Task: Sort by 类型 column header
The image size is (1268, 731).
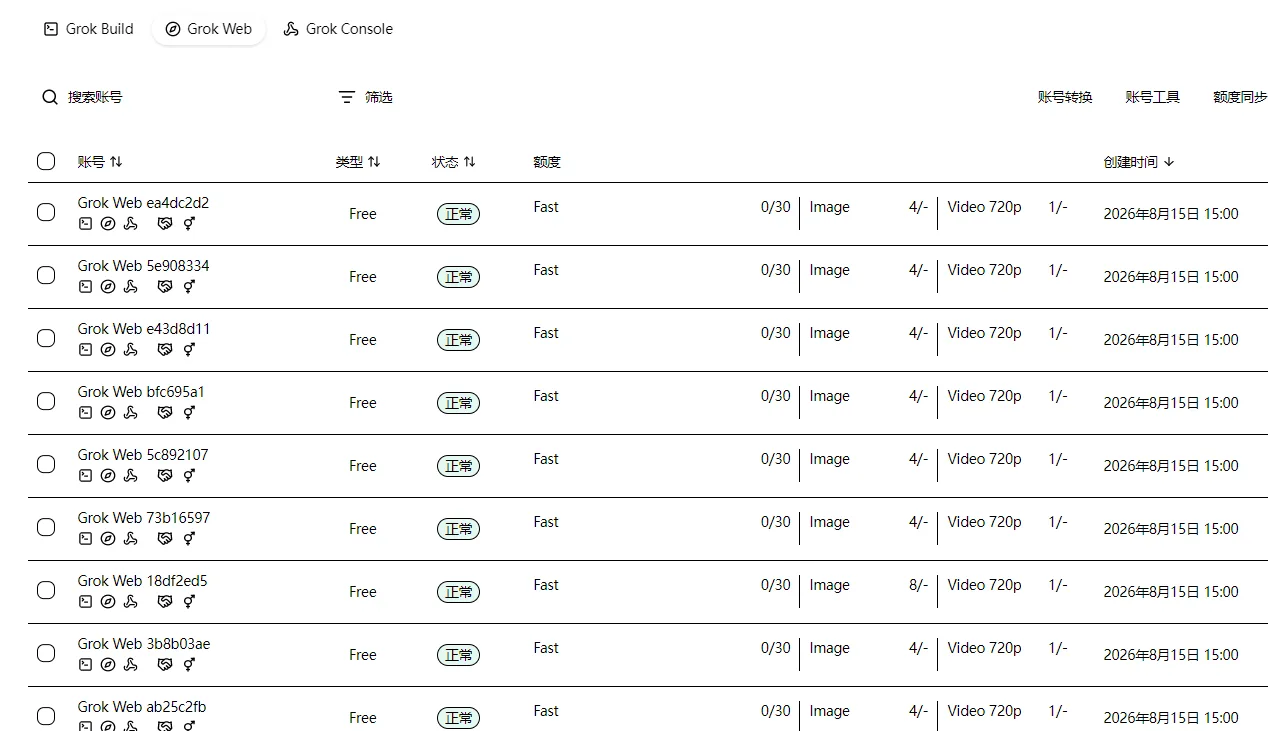Action: (x=358, y=162)
